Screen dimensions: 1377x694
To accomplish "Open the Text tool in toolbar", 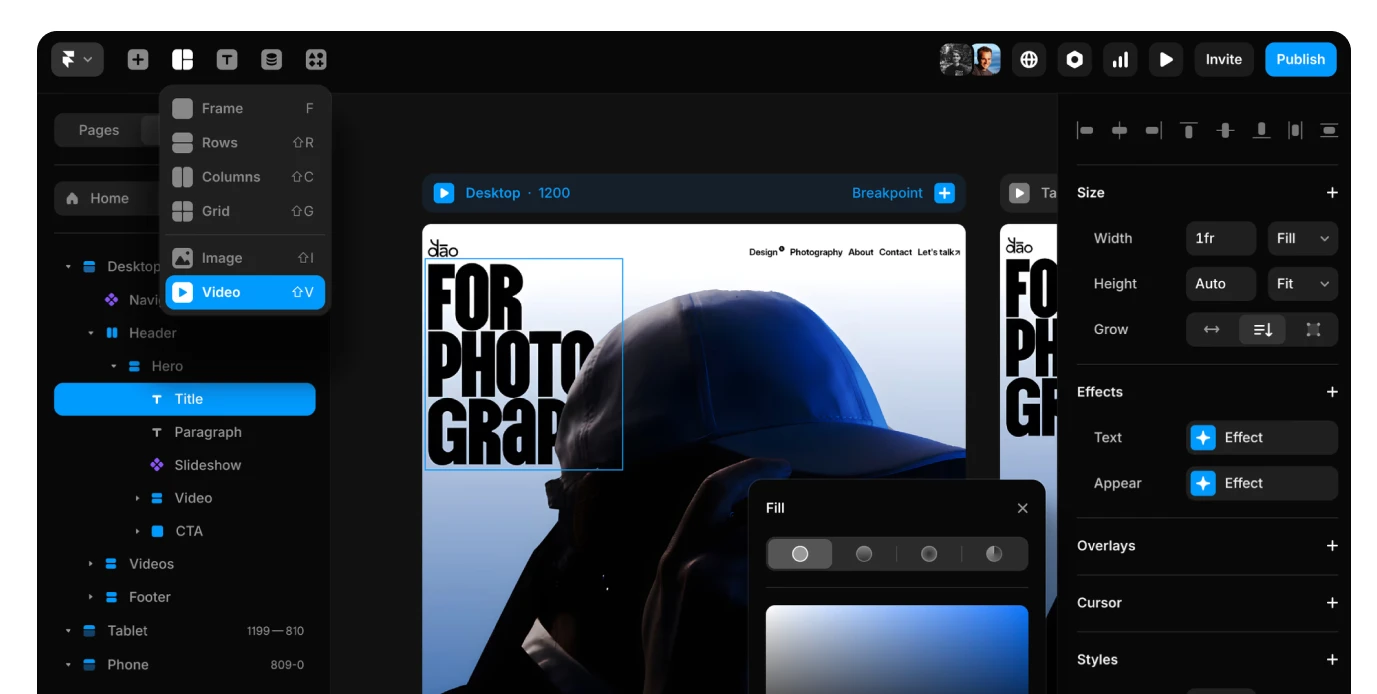I will (x=227, y=60).
